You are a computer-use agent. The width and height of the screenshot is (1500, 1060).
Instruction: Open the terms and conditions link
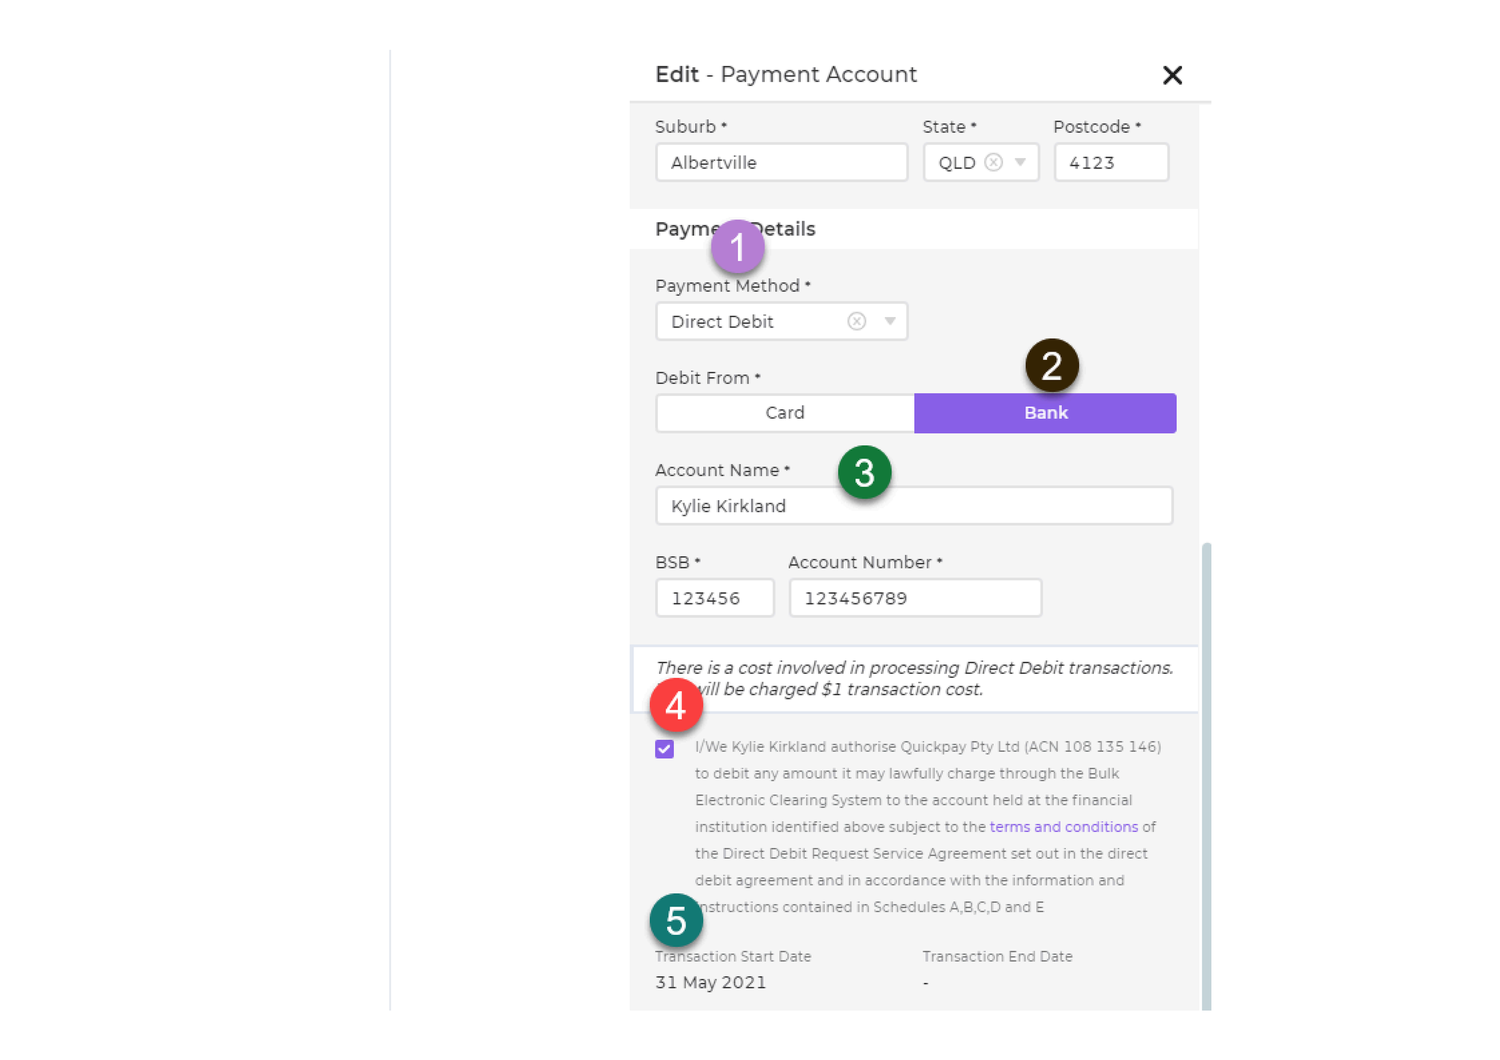1063,826
